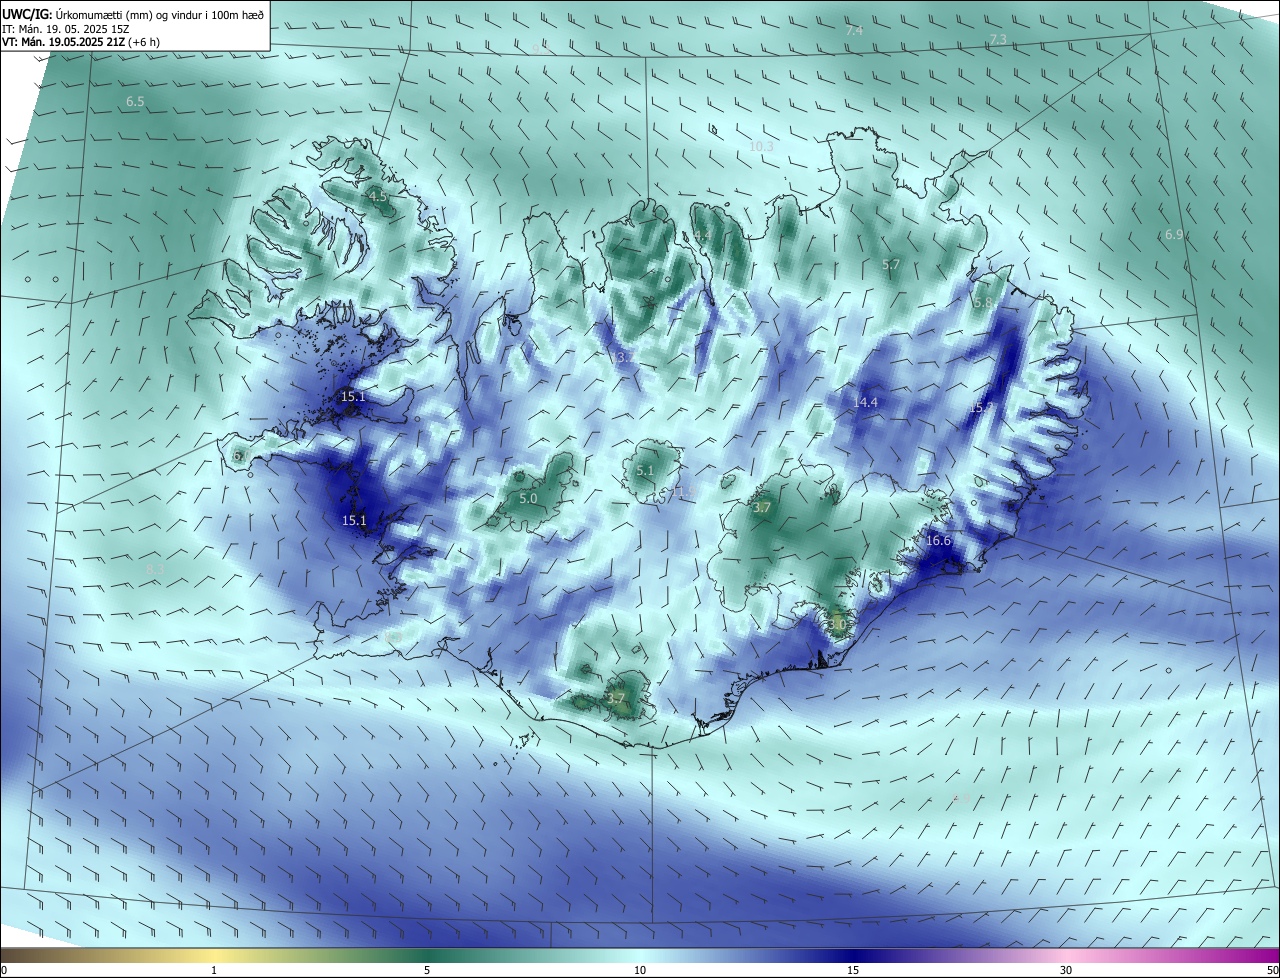Click the 3.0 value near Öræfajökull
The height and width of the screenshot is (978, 1280).
(838, 624)
